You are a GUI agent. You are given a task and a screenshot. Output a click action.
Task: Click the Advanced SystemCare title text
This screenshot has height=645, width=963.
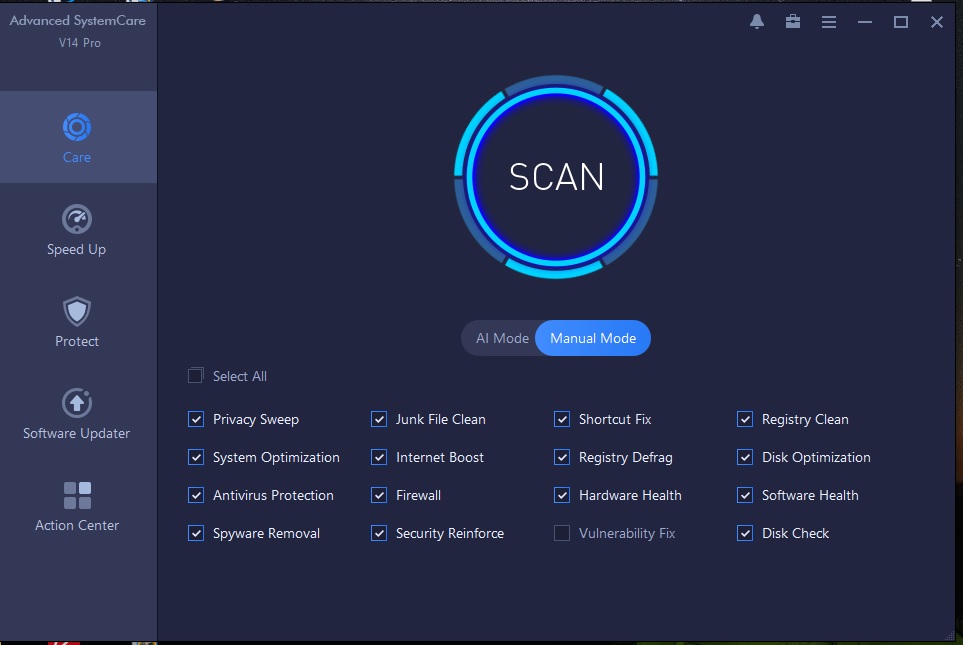(77, 20)
